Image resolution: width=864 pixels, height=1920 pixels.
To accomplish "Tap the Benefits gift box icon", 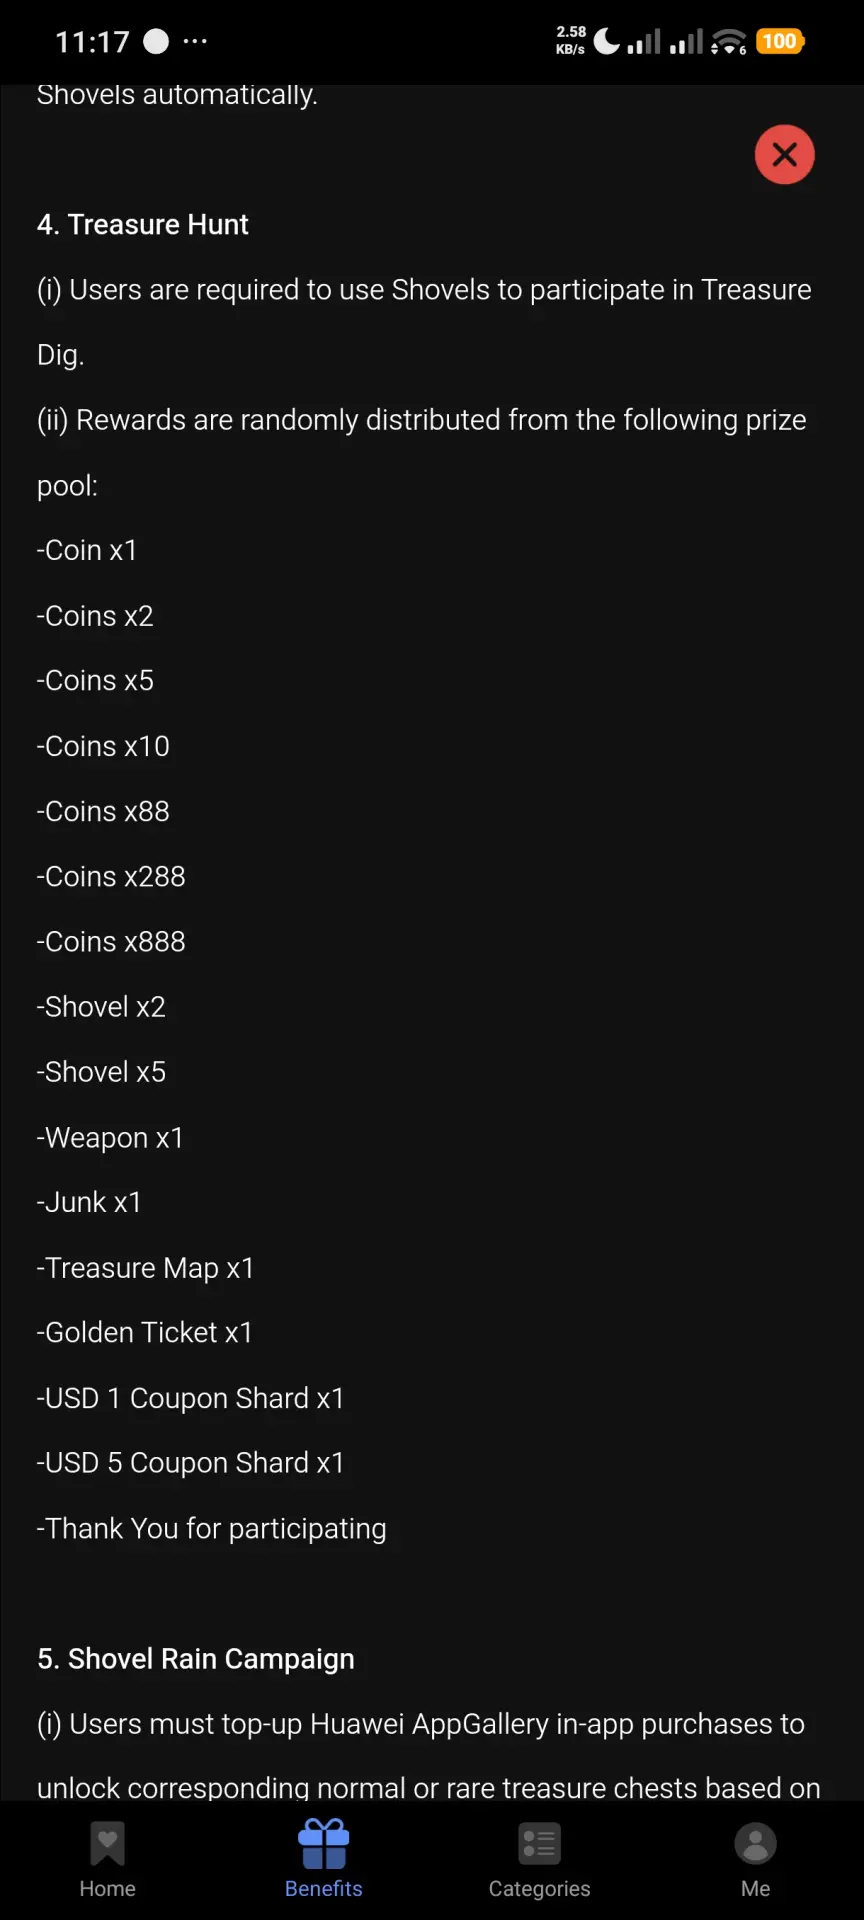I will [324, 1844].
